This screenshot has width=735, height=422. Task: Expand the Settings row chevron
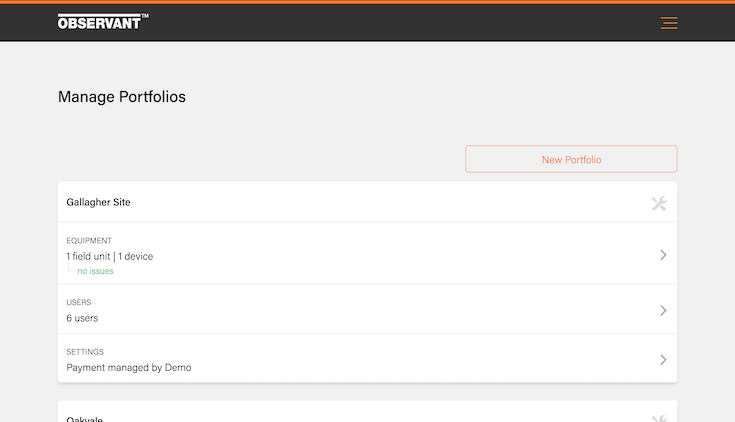(x=662, y=359)
